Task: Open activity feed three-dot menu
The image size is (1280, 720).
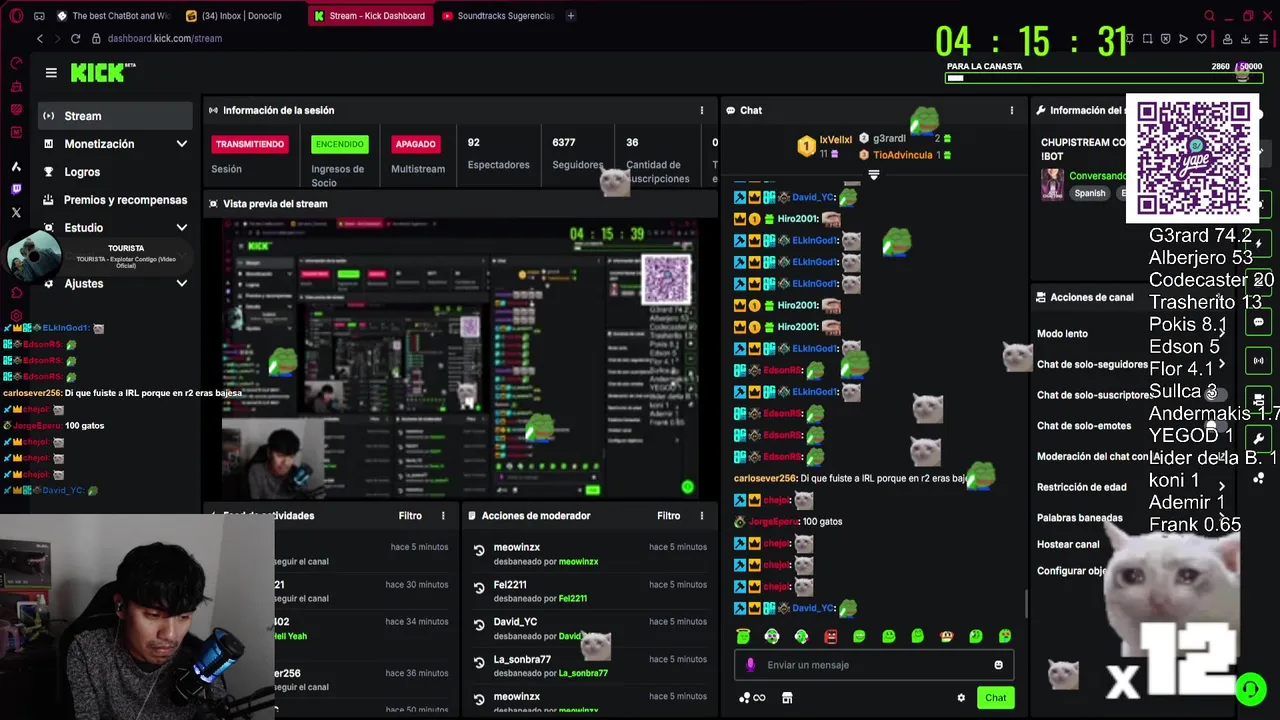Action: point(443,516)
